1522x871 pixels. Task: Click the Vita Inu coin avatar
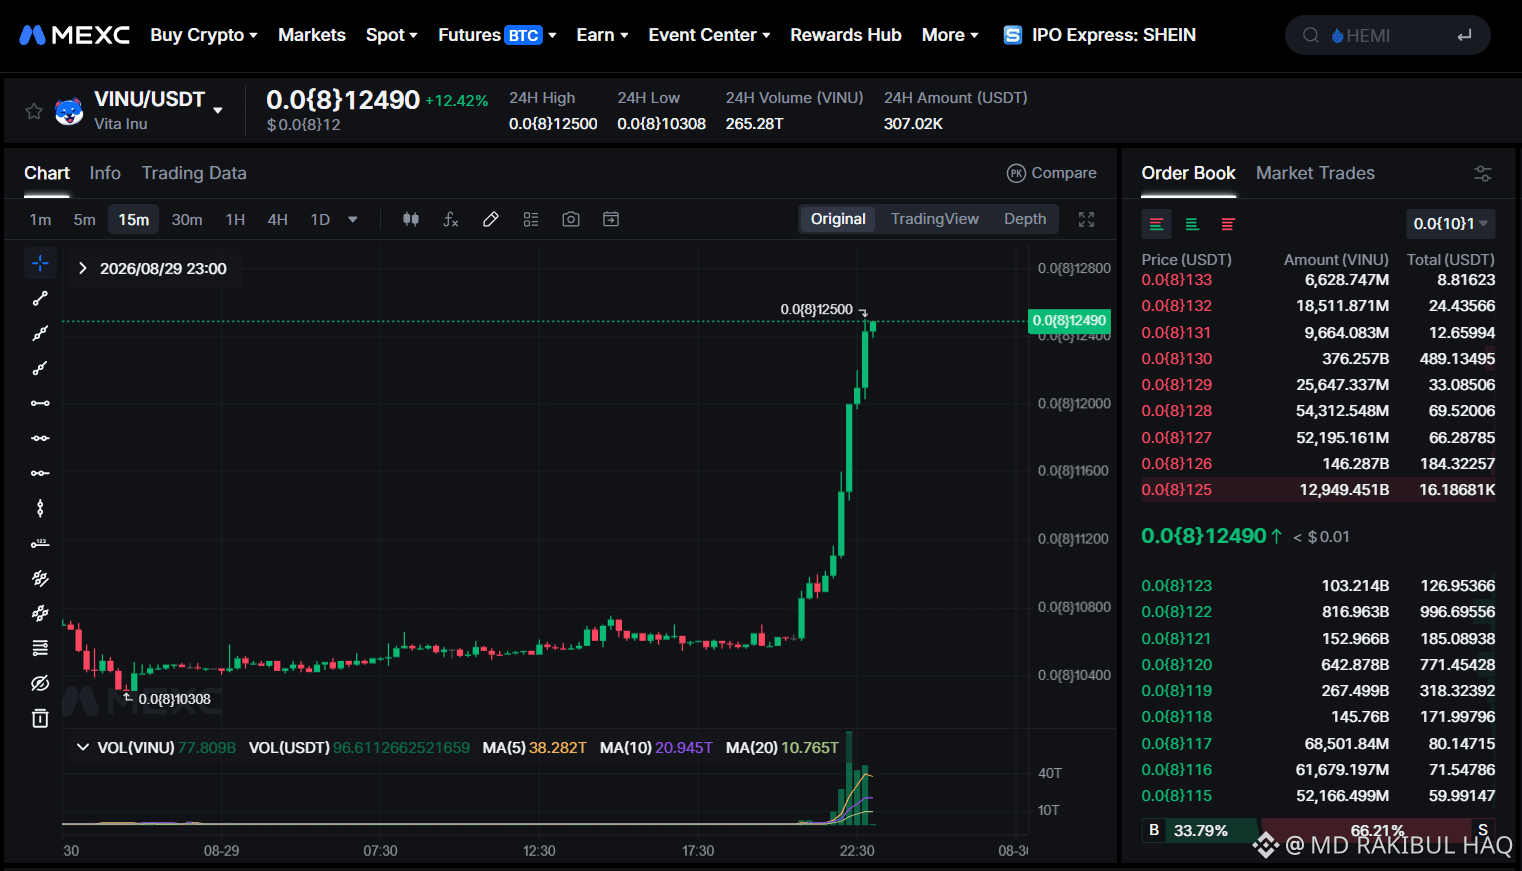point(69,111)
